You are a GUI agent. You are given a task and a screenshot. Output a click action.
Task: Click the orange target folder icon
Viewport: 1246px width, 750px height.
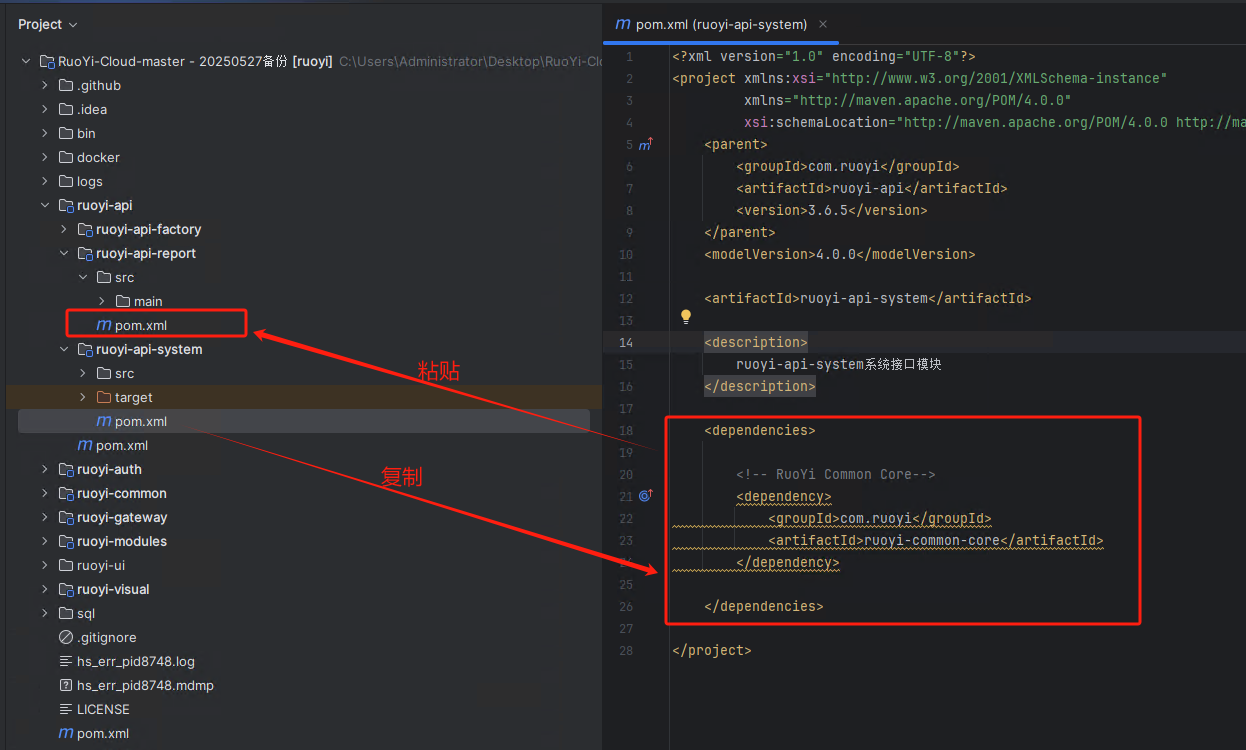(x=104, y=397)
